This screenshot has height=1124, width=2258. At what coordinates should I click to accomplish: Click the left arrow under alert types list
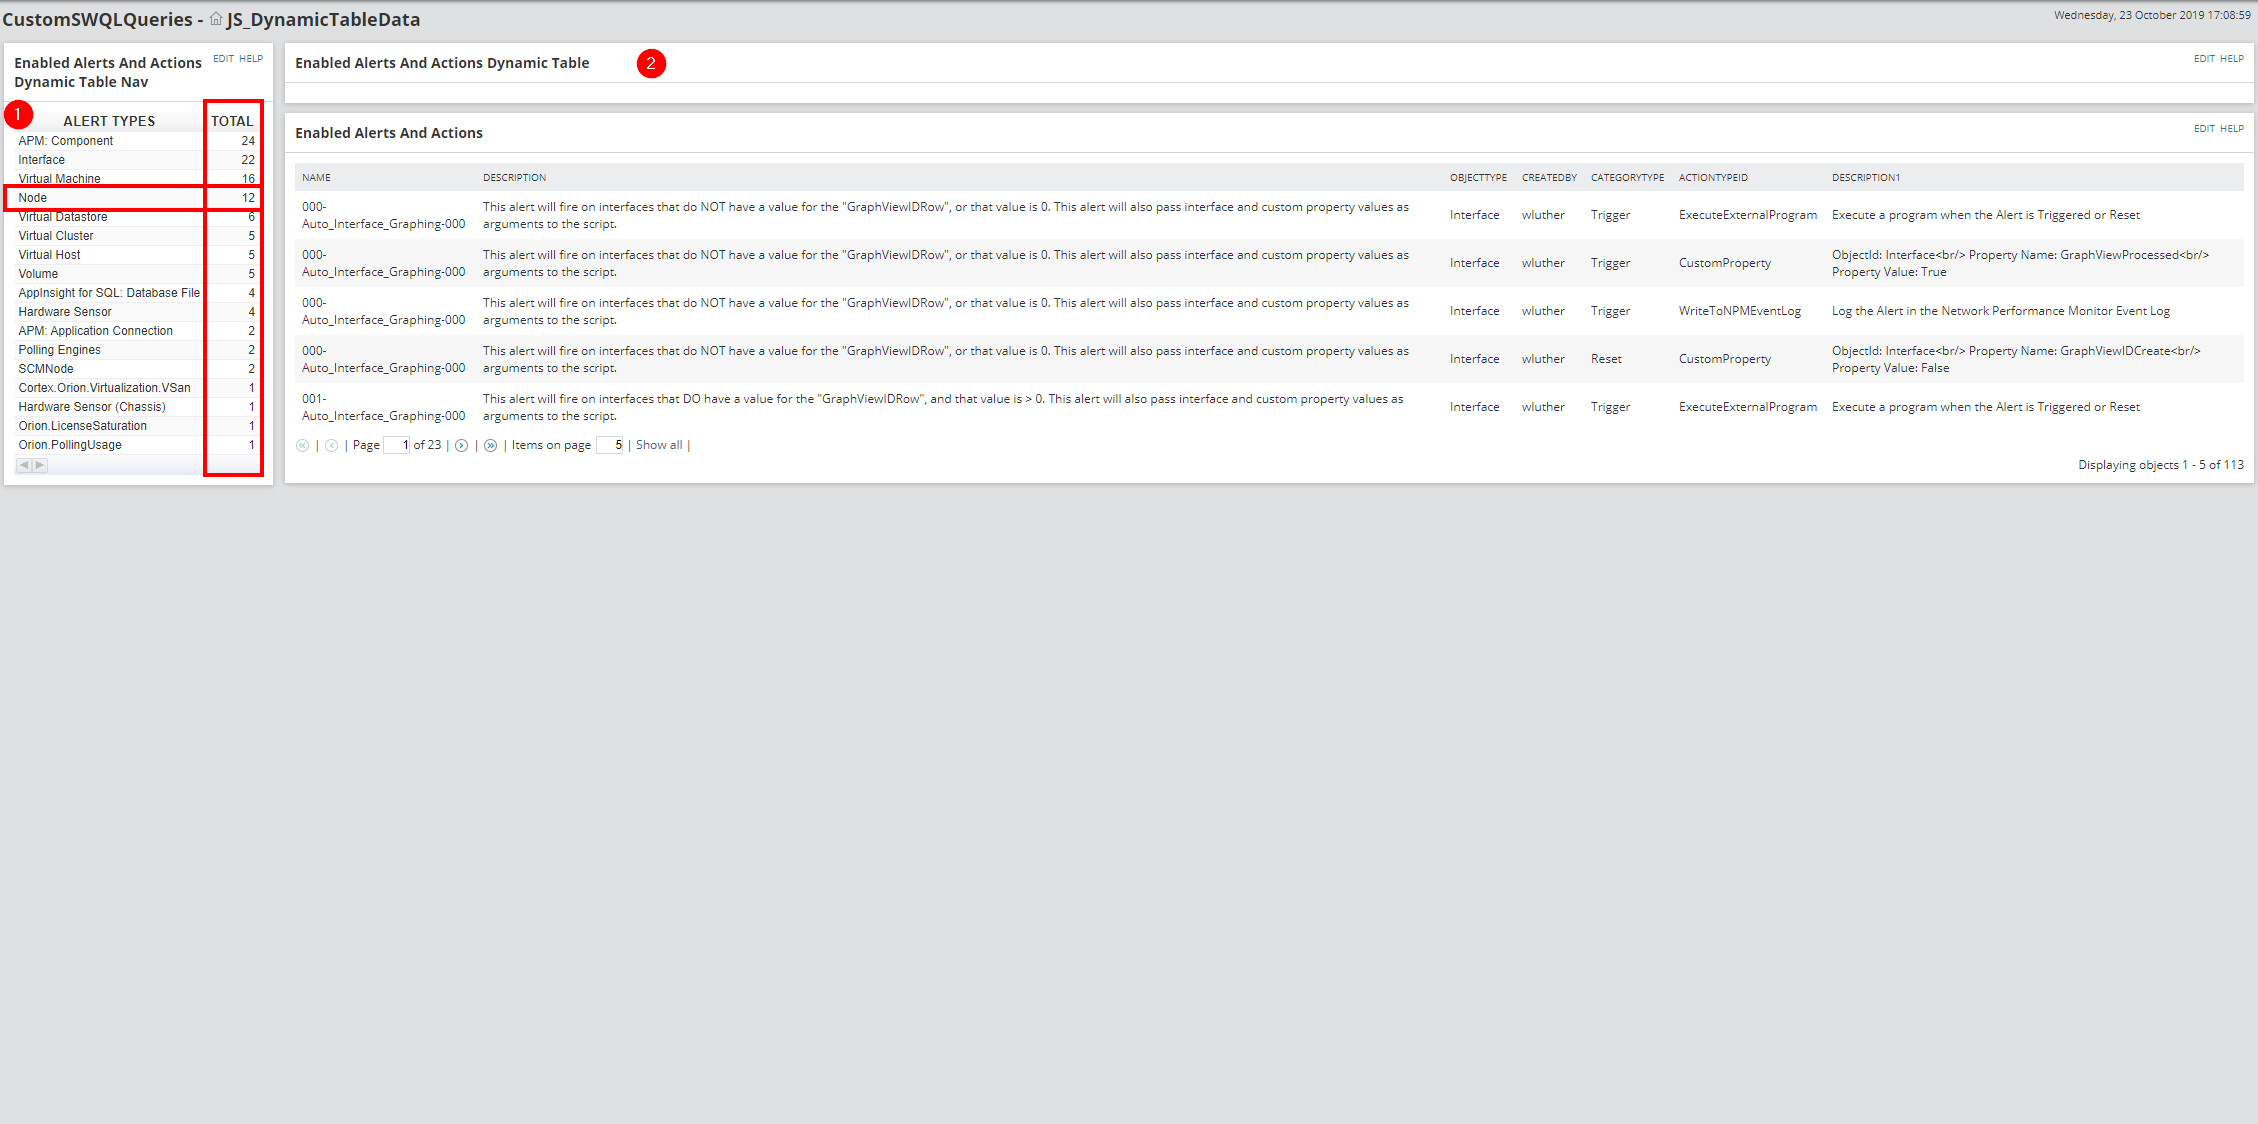[x=24, y=465]
